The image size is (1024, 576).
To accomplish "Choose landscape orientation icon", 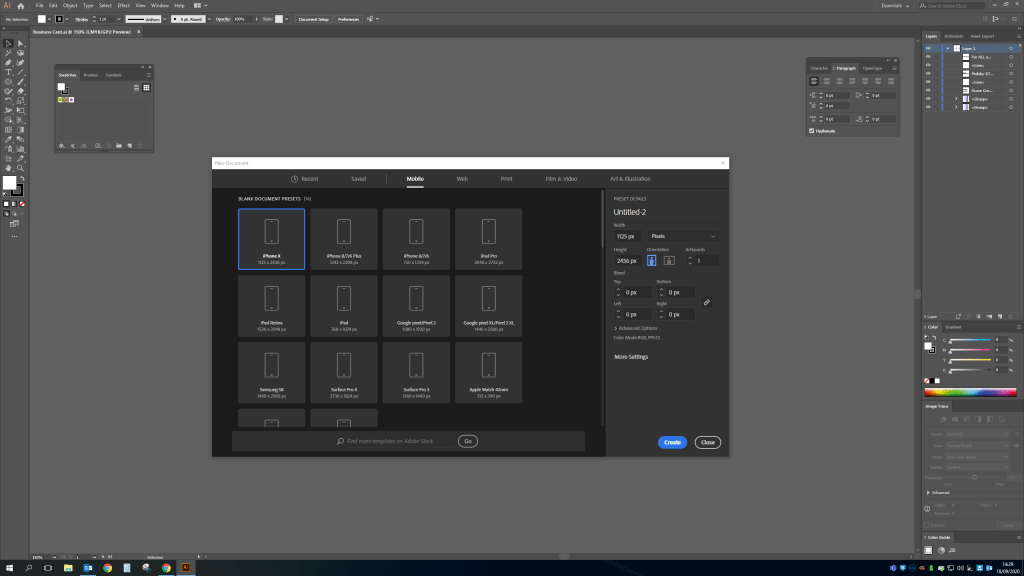I will pos(669,260).
